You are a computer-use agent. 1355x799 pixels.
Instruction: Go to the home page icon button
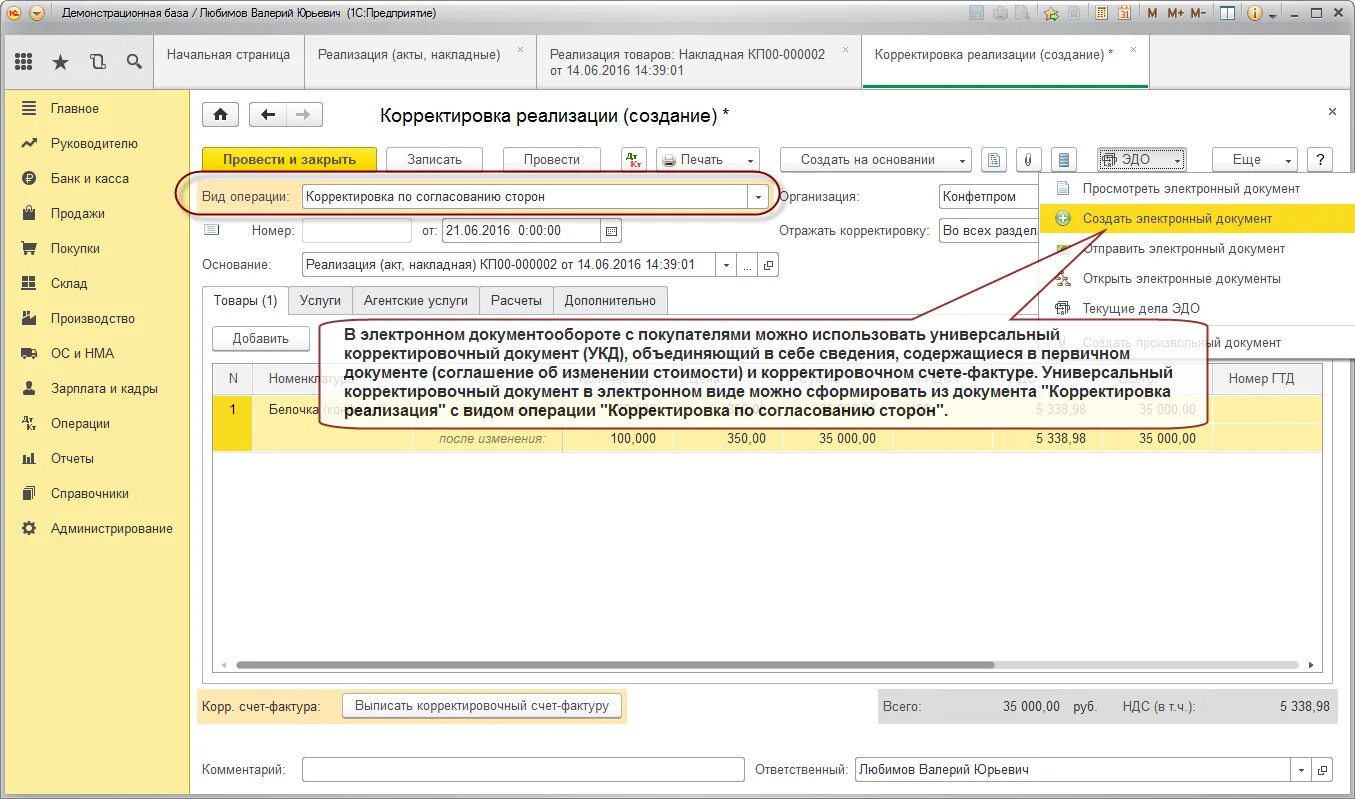pos(220,115)
